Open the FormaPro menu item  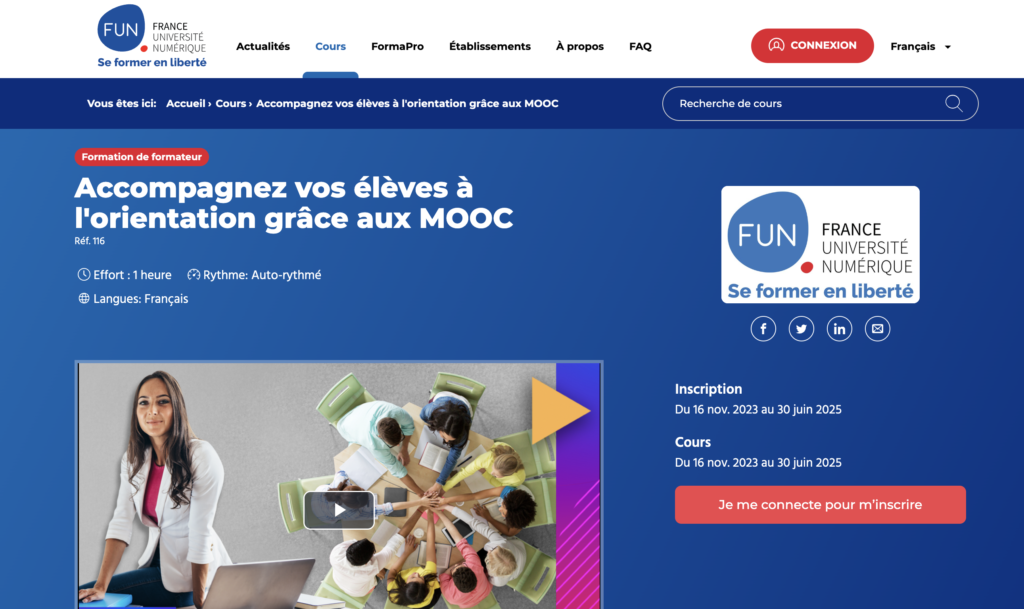[x=397, y=46]
